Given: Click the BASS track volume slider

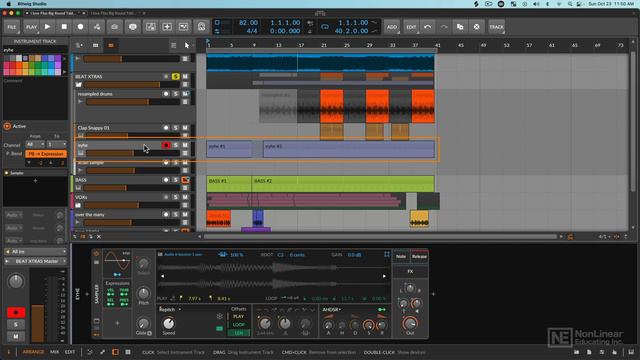Looking at the screenshot, I should [131, 188].
